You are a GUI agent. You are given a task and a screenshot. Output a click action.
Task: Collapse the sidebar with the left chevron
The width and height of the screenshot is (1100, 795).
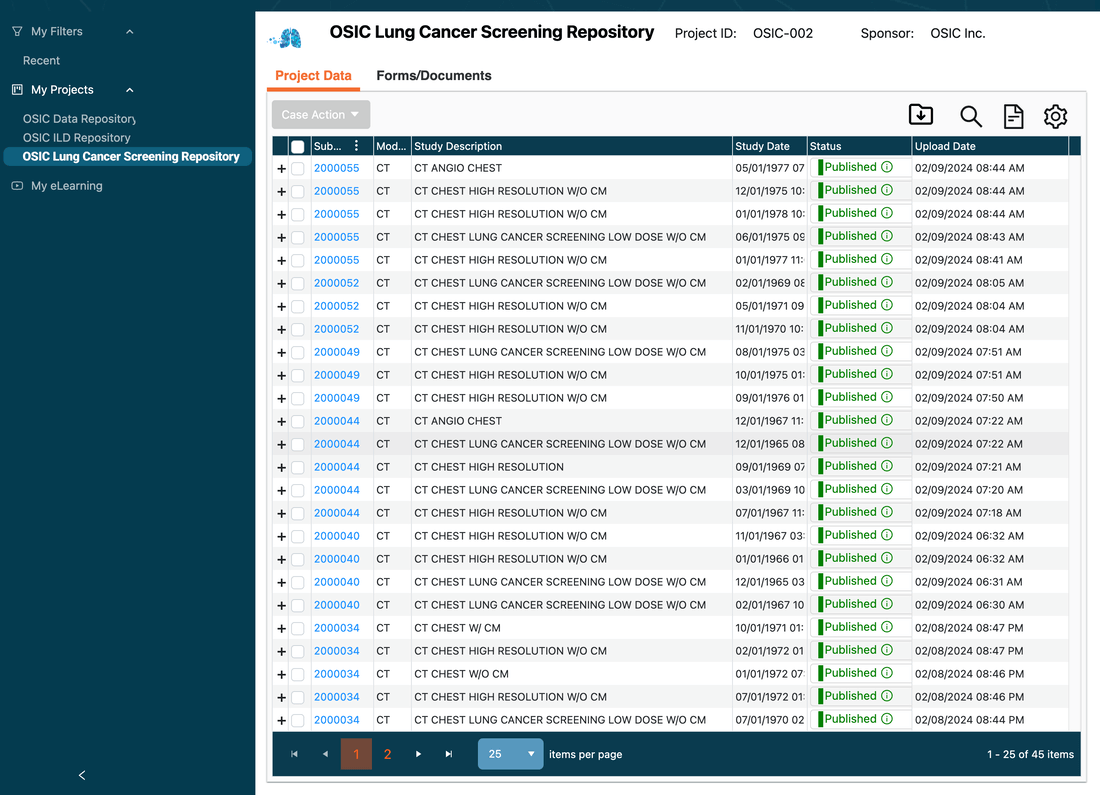point(82,775)
